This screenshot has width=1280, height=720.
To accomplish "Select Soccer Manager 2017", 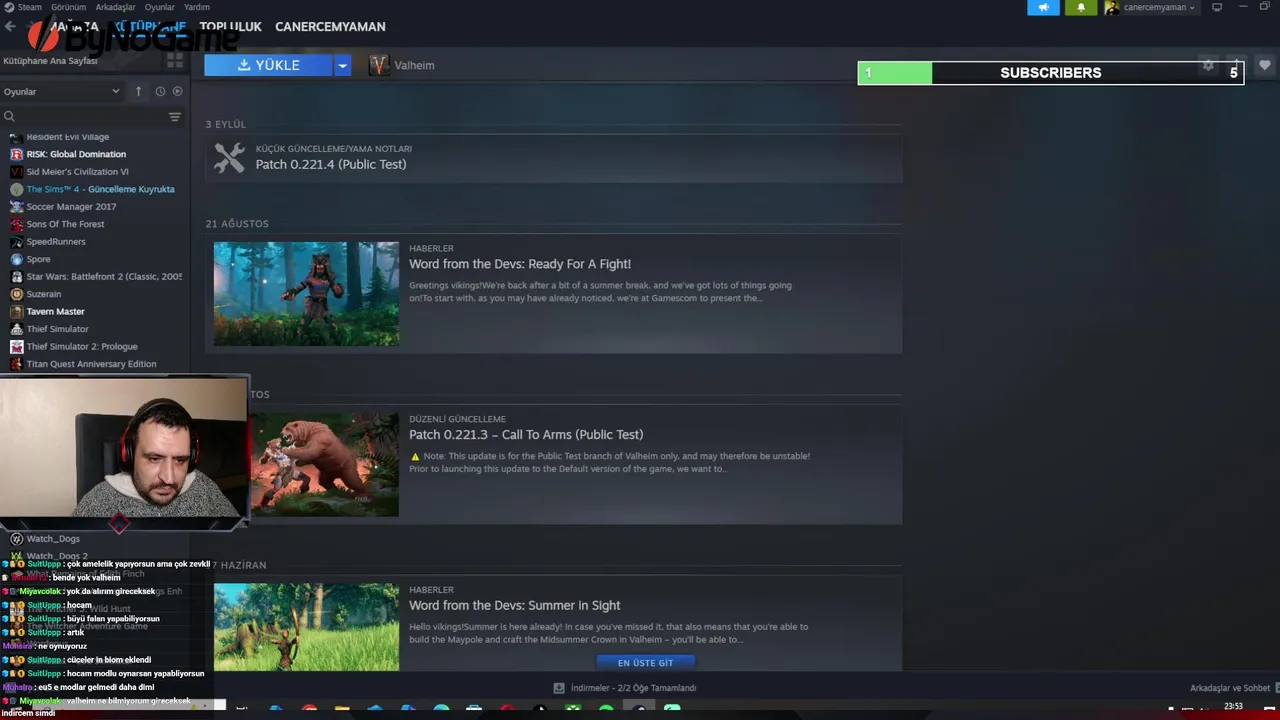I will point(71,207).
